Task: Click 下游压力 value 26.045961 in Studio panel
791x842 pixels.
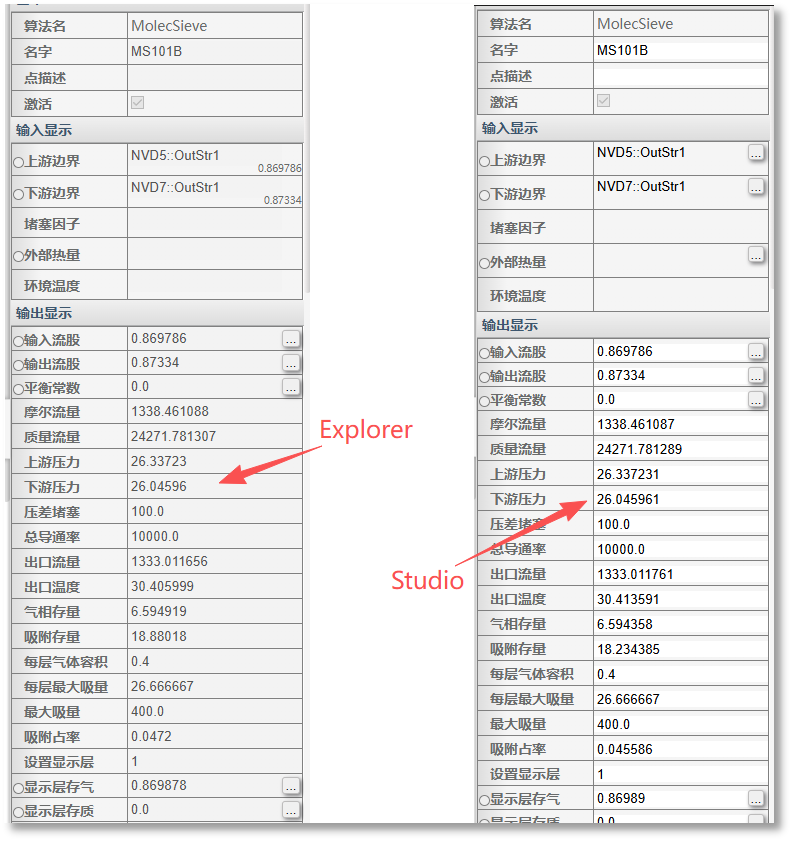Action: click(680, 499)
